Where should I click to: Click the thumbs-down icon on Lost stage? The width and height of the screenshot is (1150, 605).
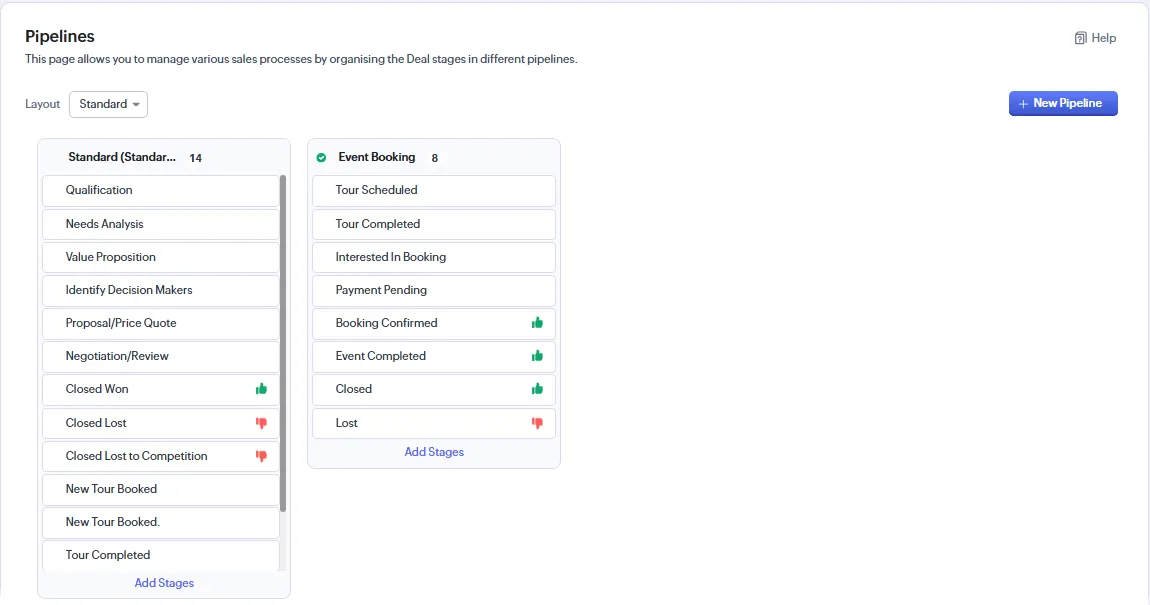[x=537, y=423]
